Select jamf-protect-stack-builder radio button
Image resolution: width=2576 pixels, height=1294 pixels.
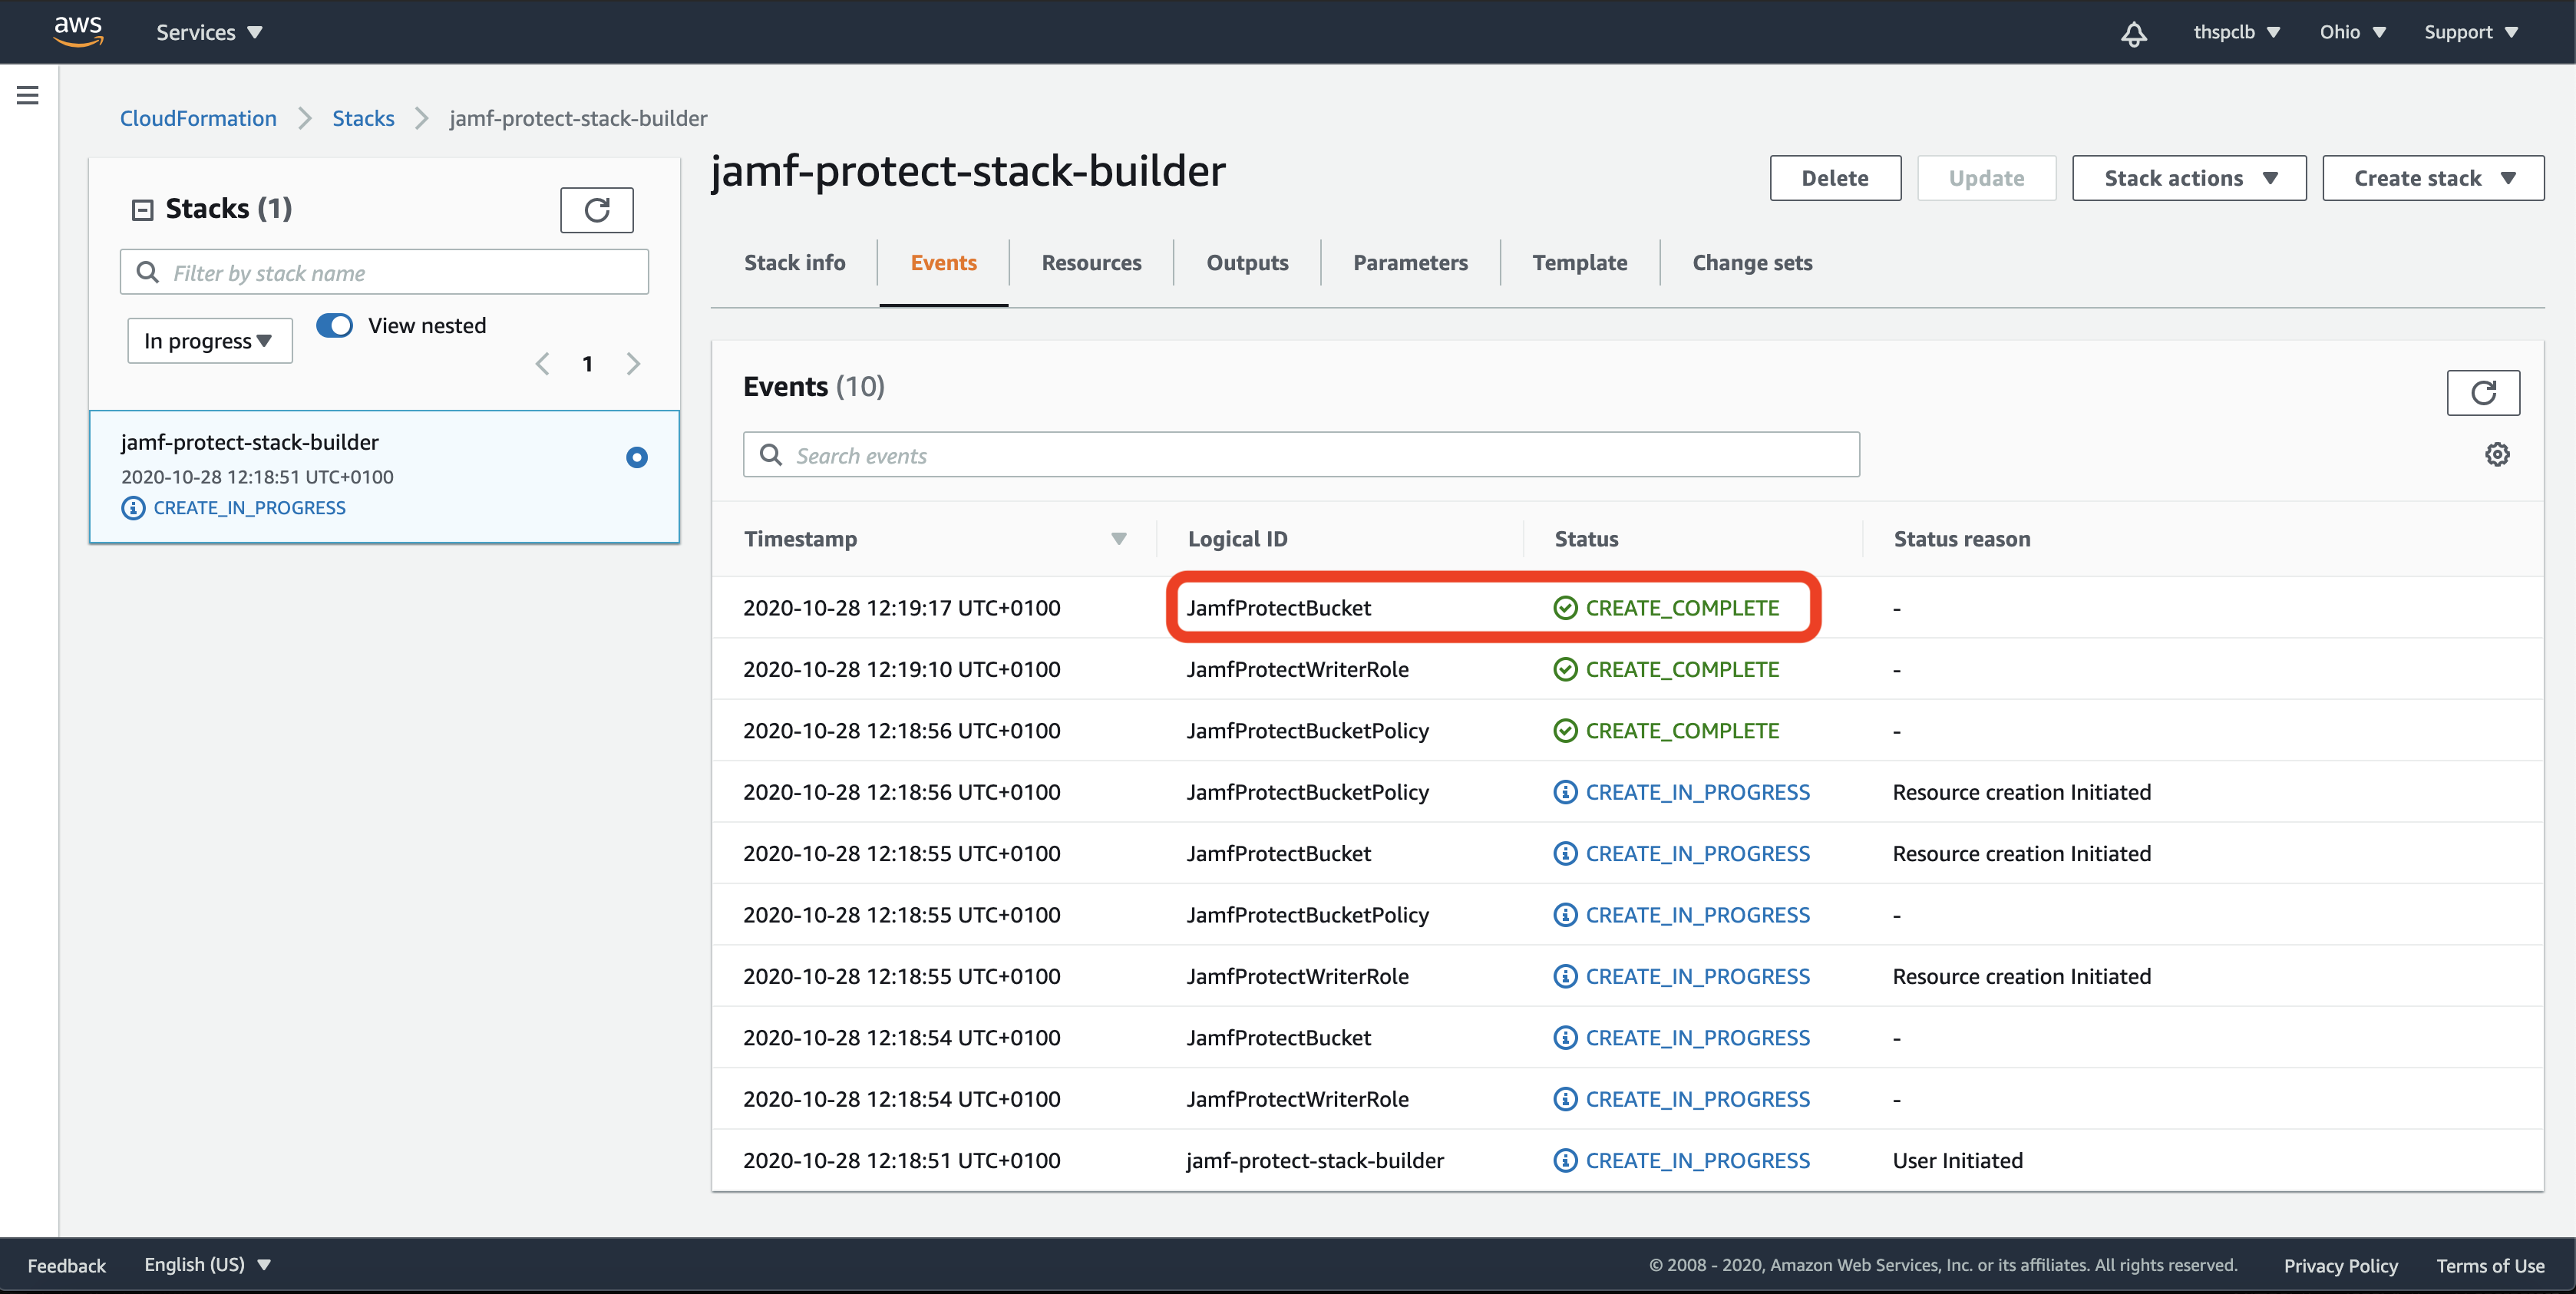click(x=637, y=458)
